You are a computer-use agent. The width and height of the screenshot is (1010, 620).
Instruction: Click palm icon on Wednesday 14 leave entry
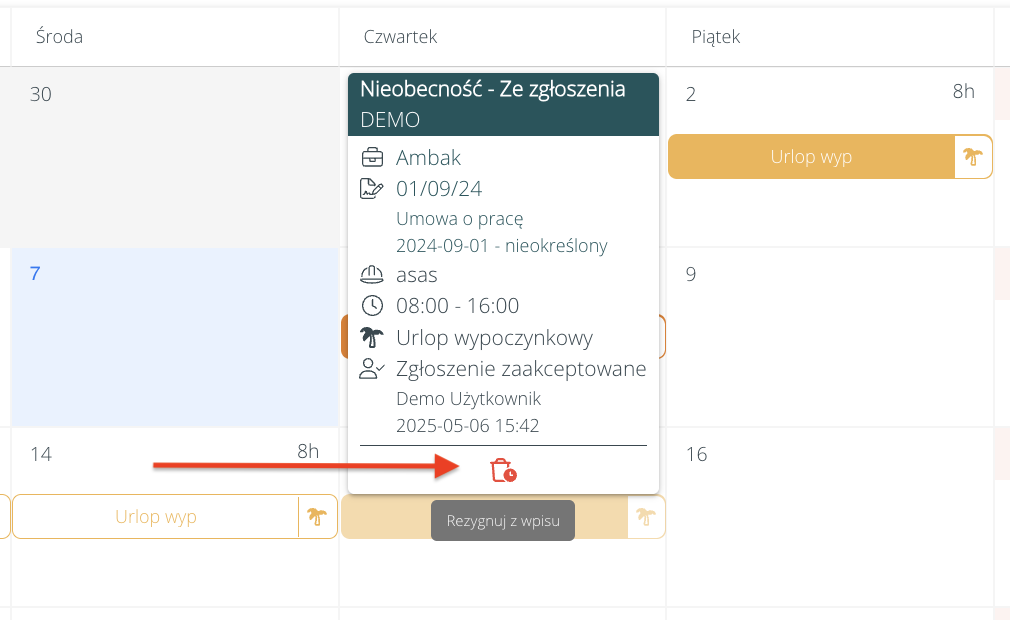tap(317, 517)
